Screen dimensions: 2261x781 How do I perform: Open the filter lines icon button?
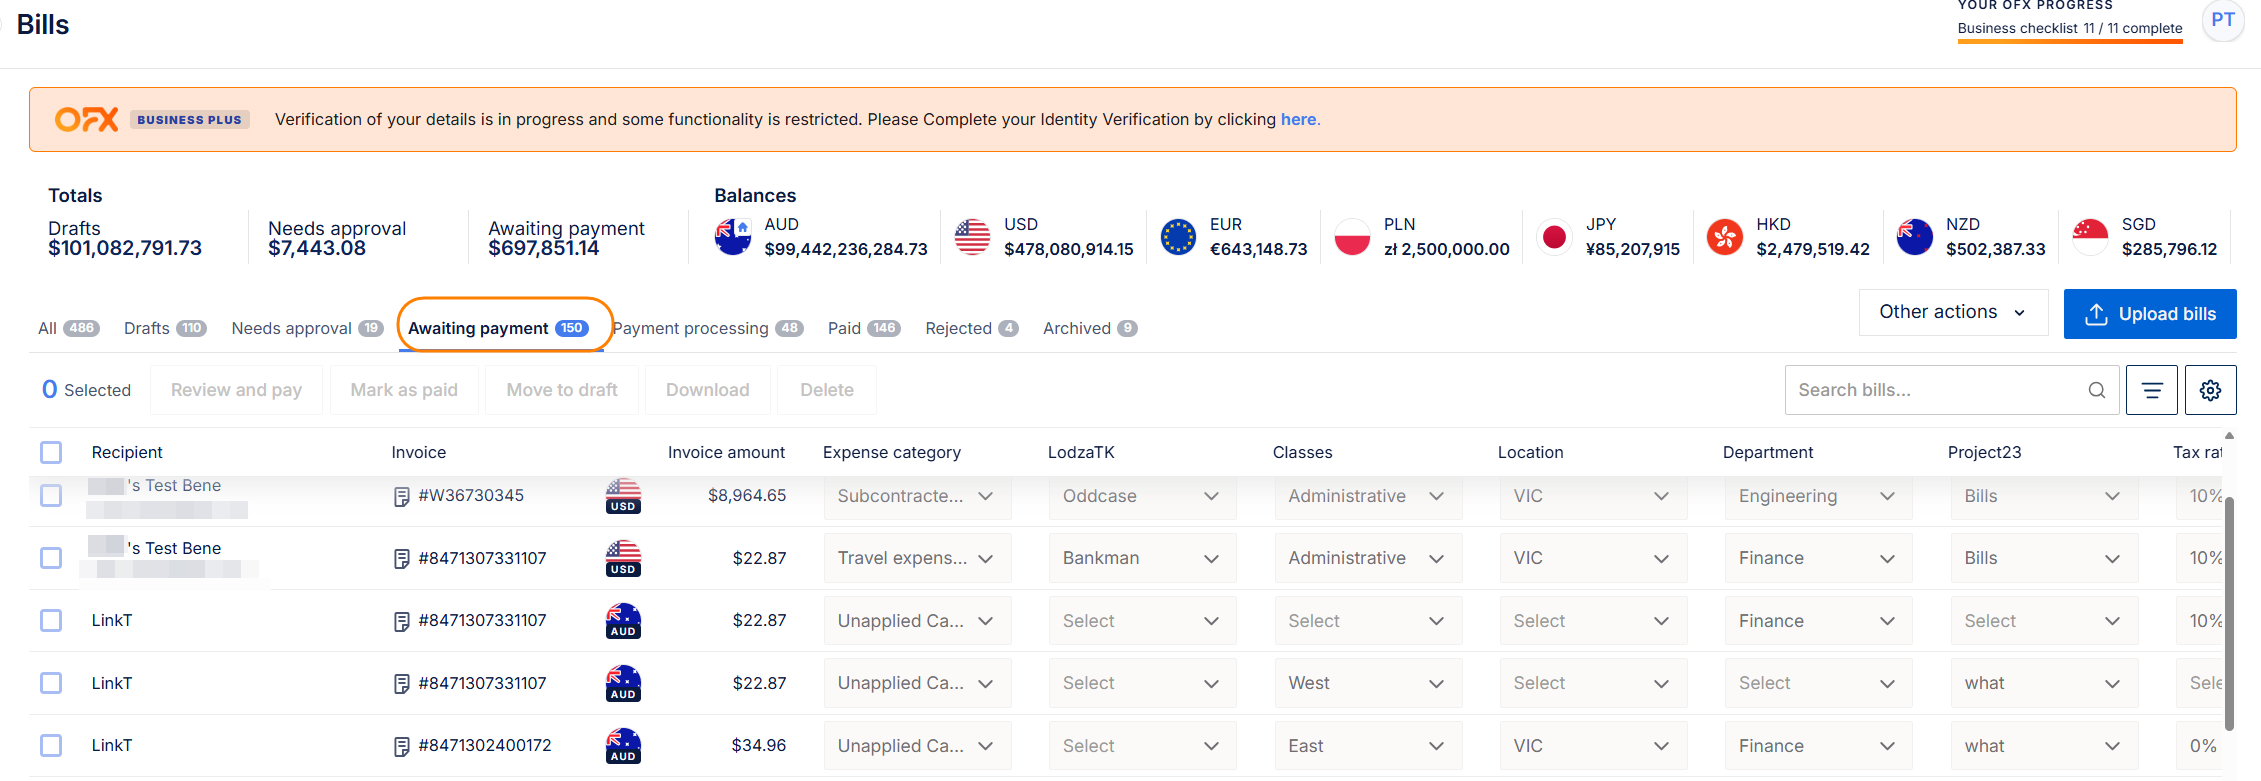(x=2152, y=390)
